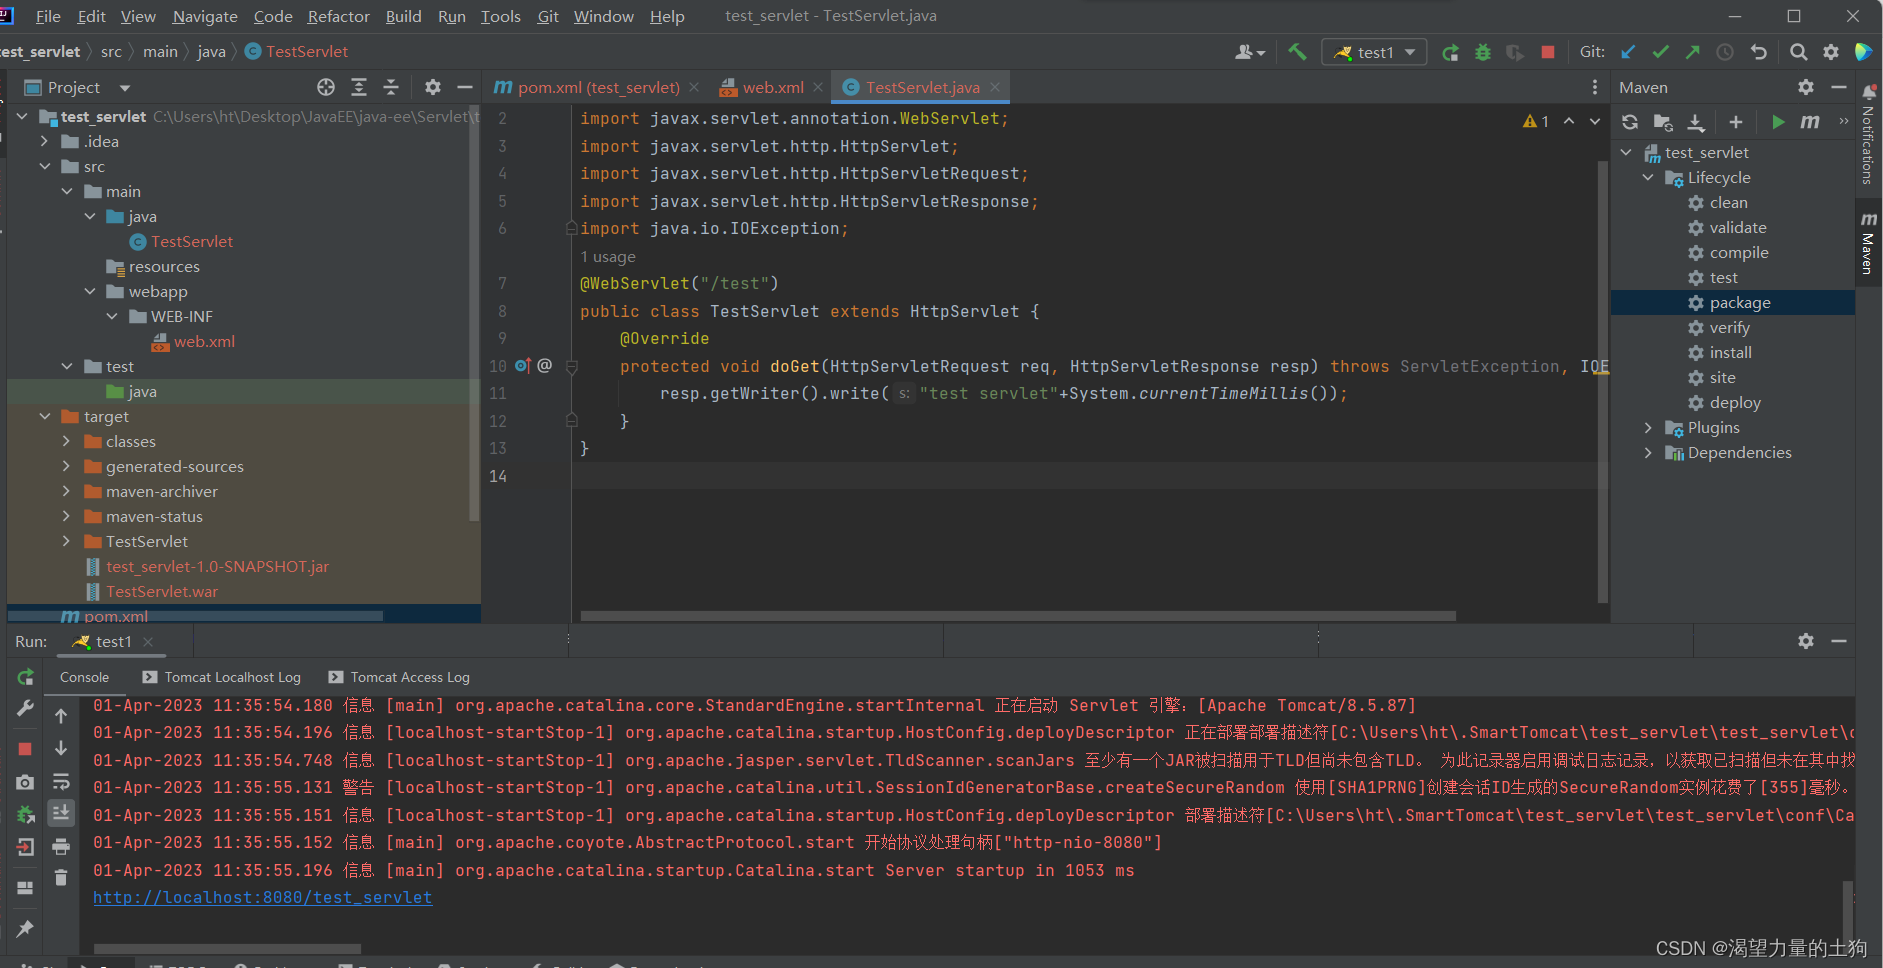Close the TestServlet.java editor tab
This screenshot has width=1883, height=968.
[x=995, y=87]
